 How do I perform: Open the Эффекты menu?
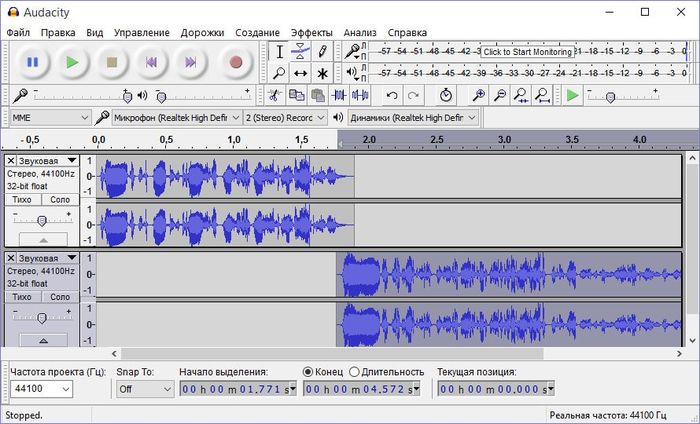[312, 32]
